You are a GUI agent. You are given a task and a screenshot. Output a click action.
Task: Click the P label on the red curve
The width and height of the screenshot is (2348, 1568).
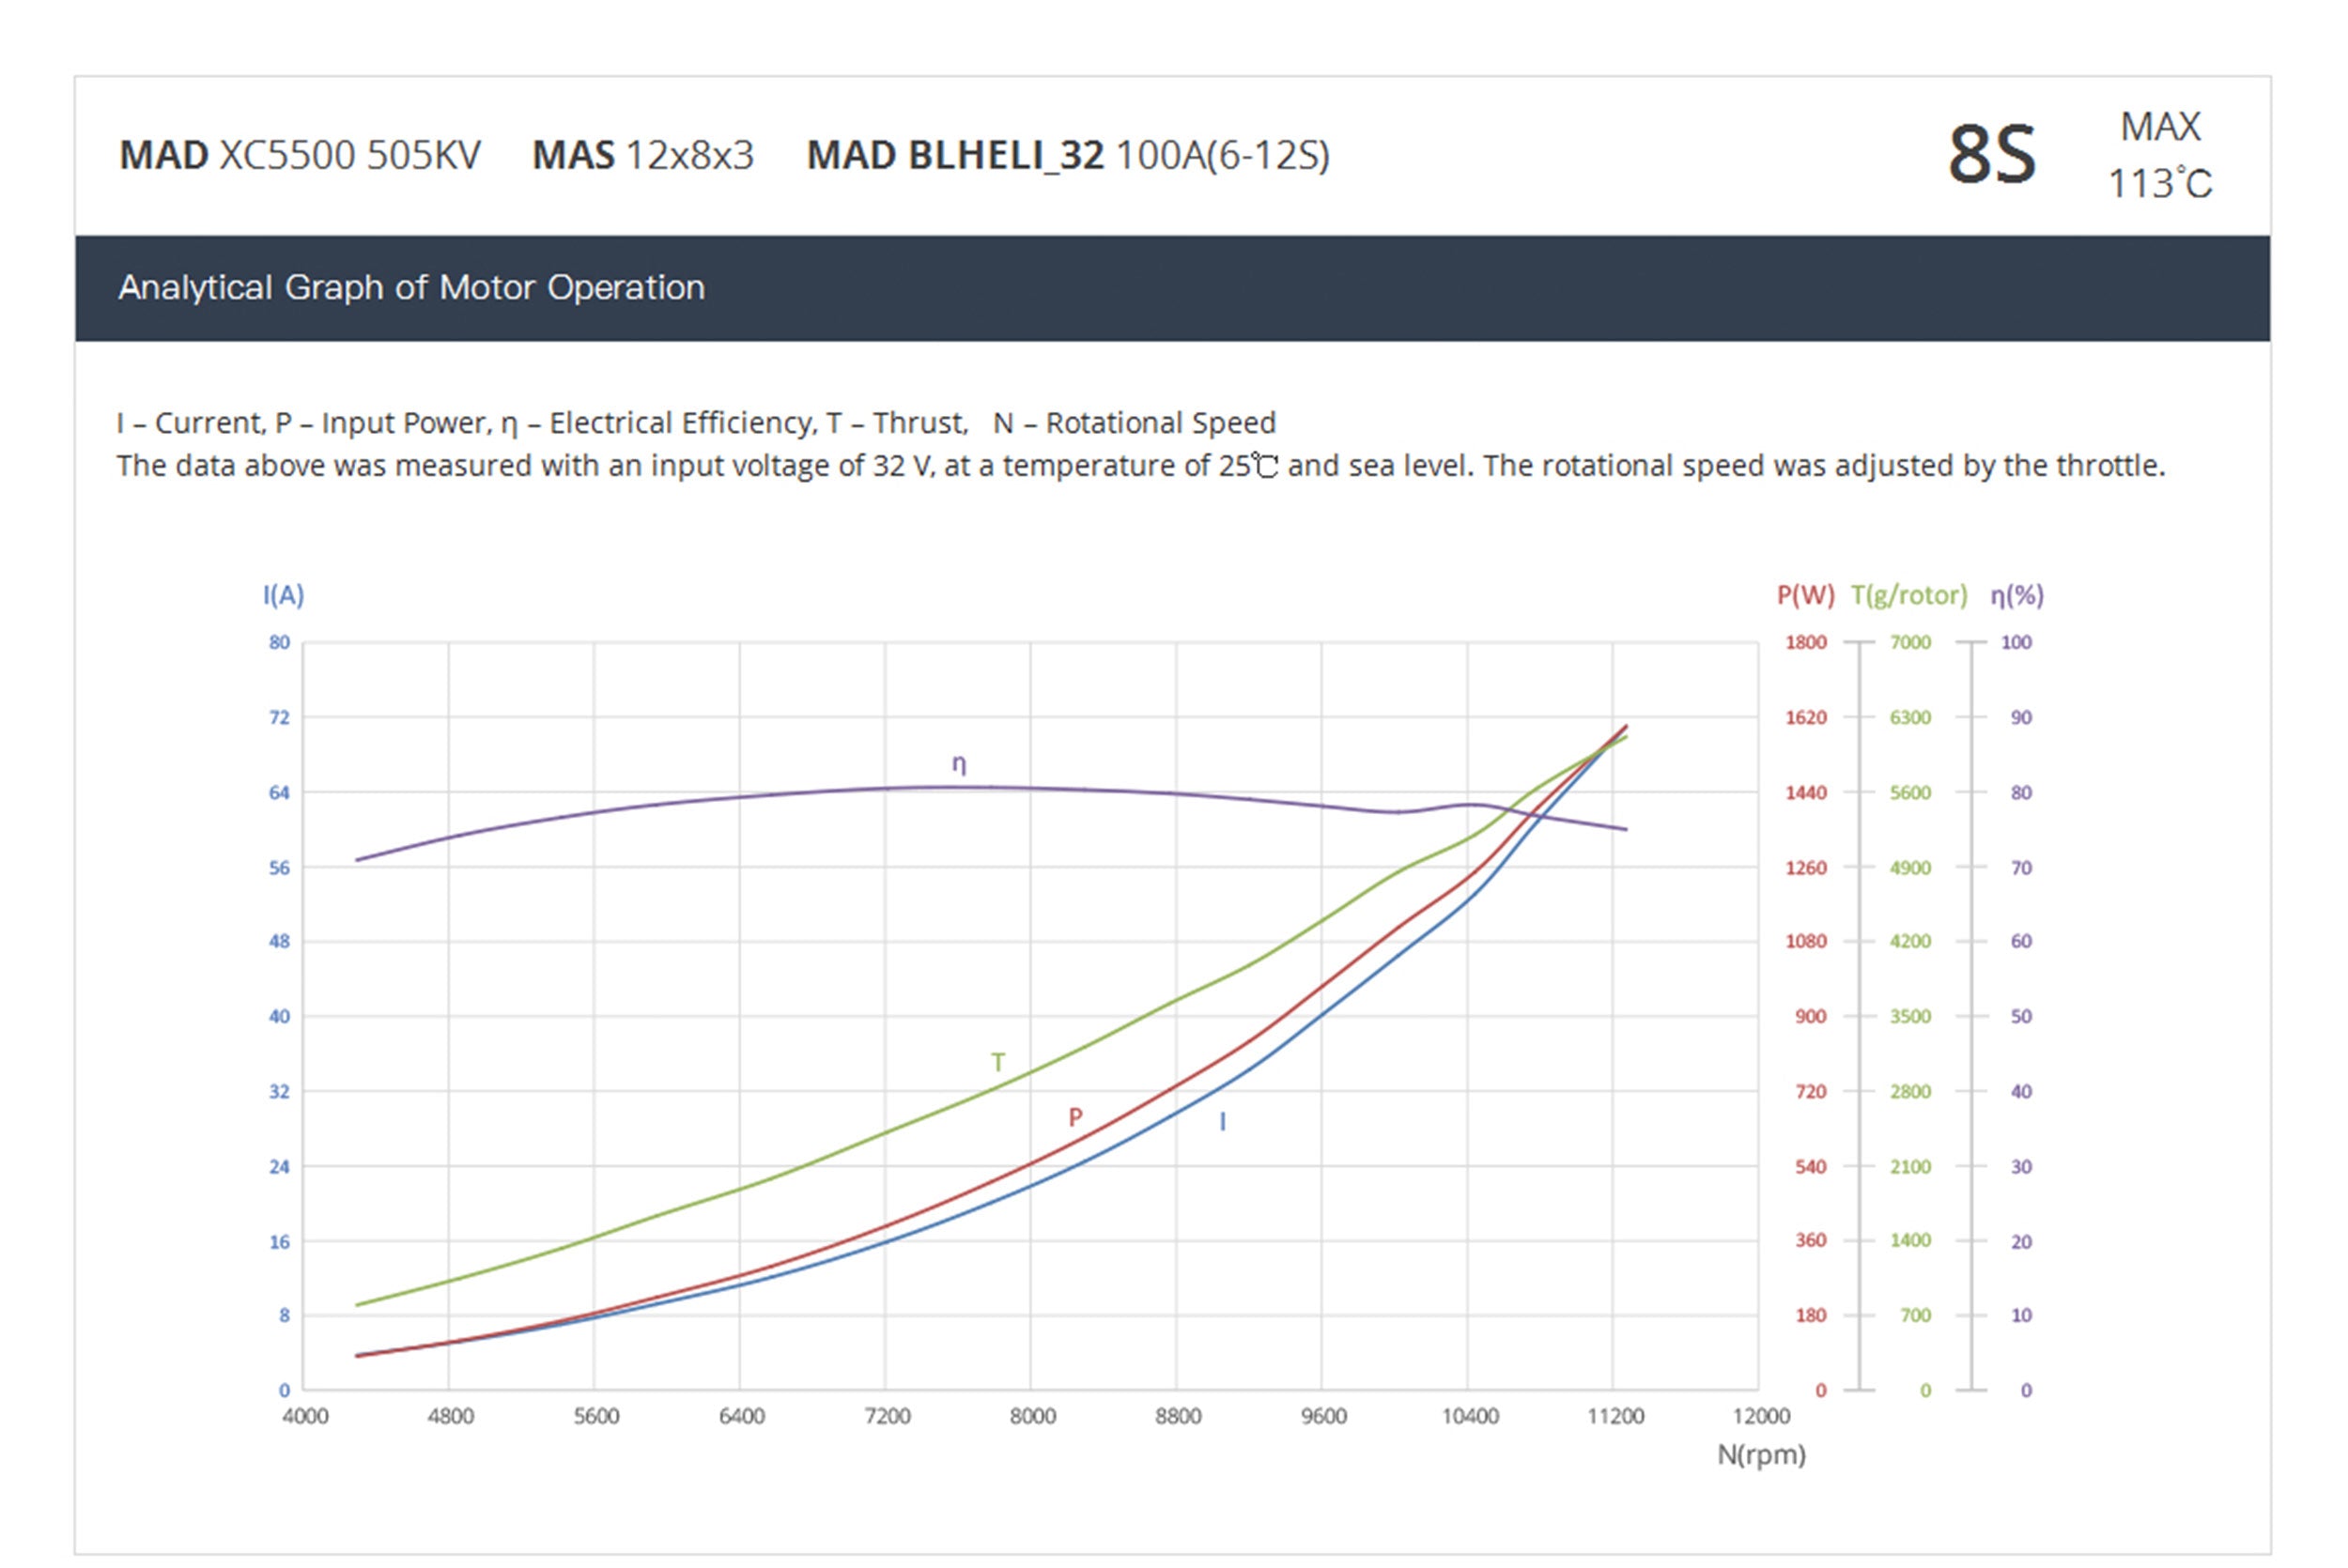(x=1075, y=1118)
